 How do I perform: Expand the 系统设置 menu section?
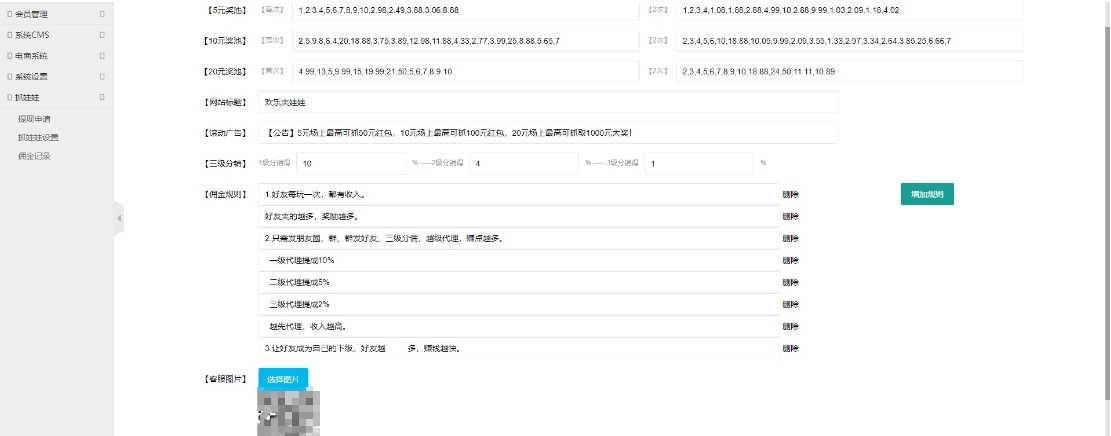pos(102,77)
